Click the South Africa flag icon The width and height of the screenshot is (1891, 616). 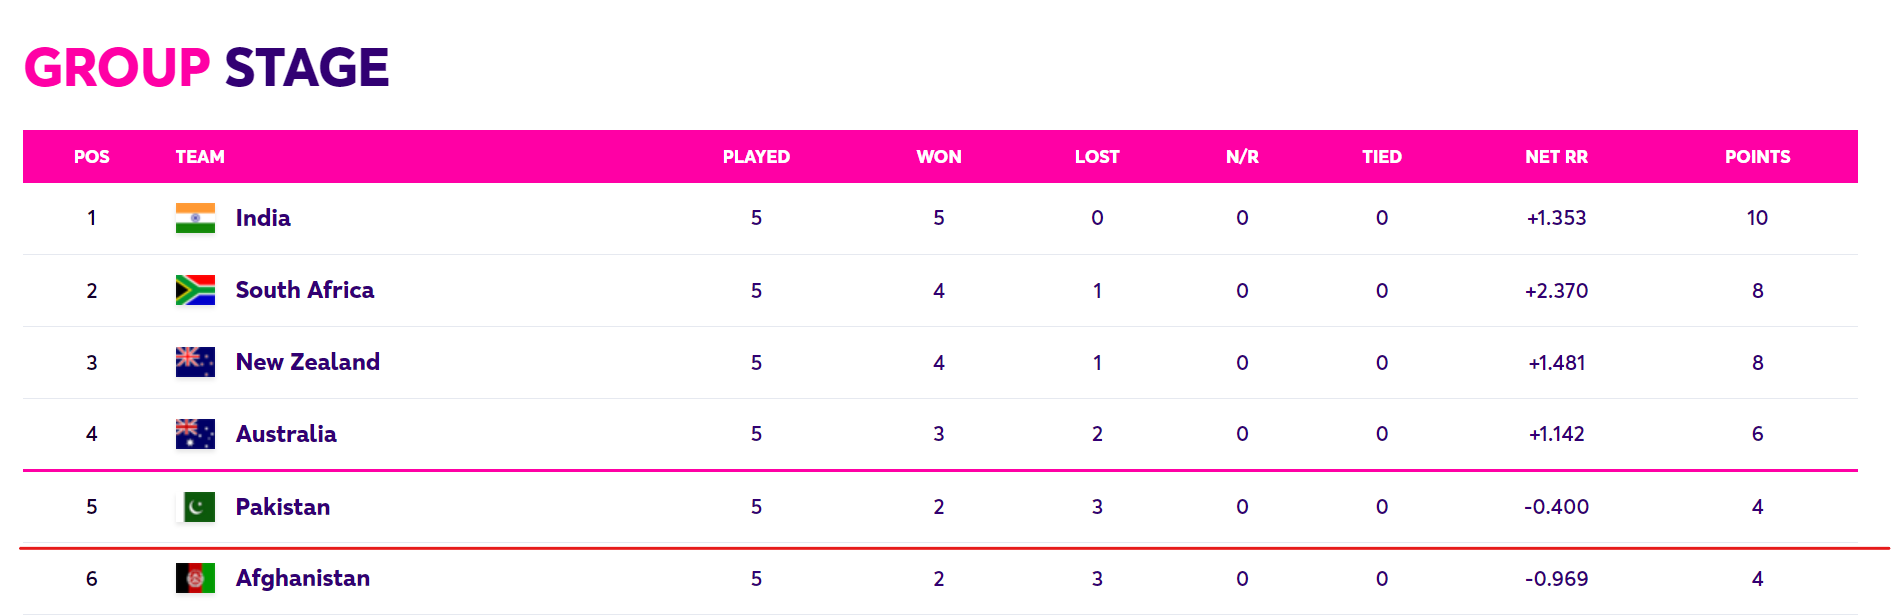195,290
